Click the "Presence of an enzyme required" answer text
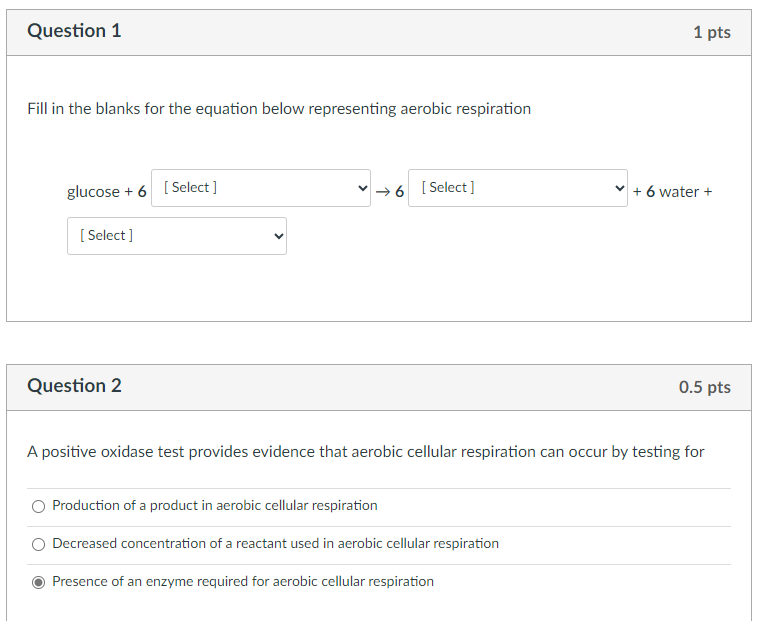Image resolution: width=769 pixels, height=621 pixels. point(243,582)
